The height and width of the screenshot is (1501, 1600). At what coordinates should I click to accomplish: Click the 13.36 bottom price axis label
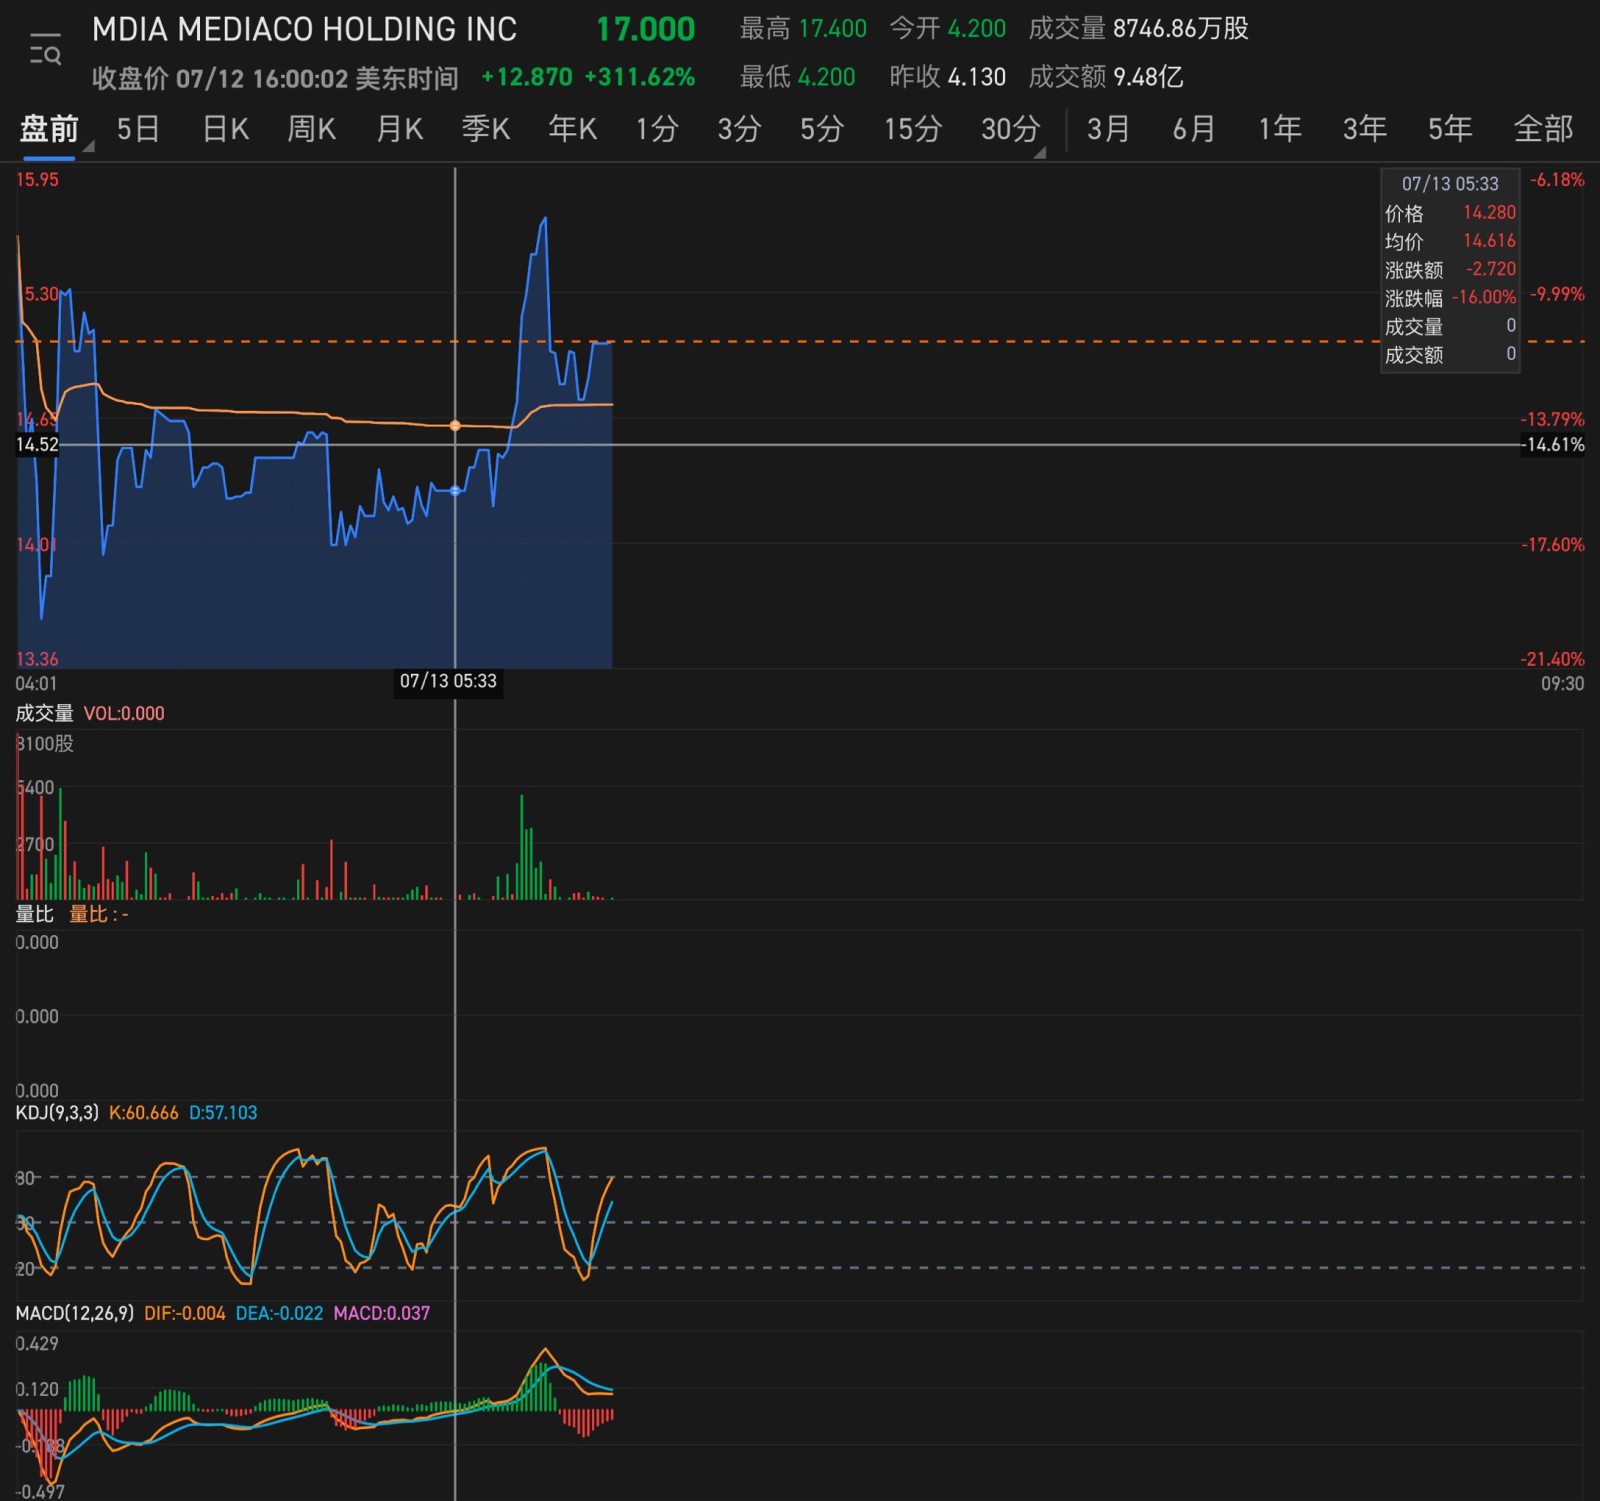pos(37,659)
